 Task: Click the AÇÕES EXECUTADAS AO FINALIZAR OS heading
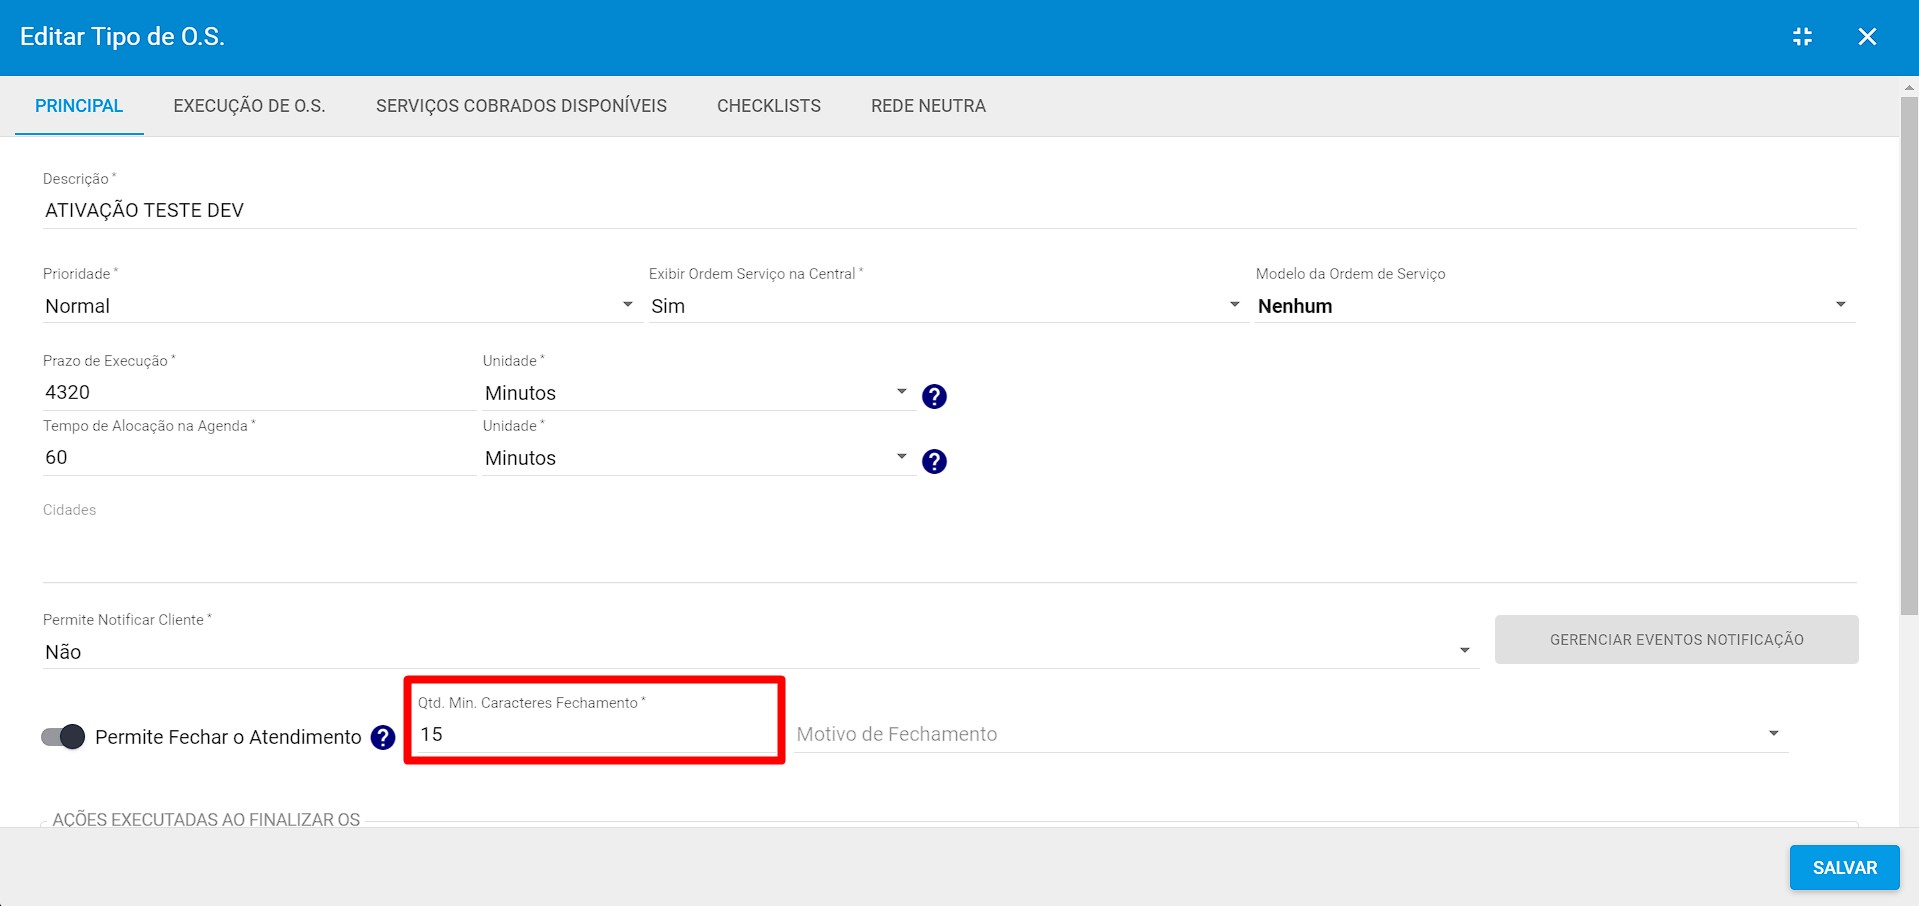[x=206, y=820]
